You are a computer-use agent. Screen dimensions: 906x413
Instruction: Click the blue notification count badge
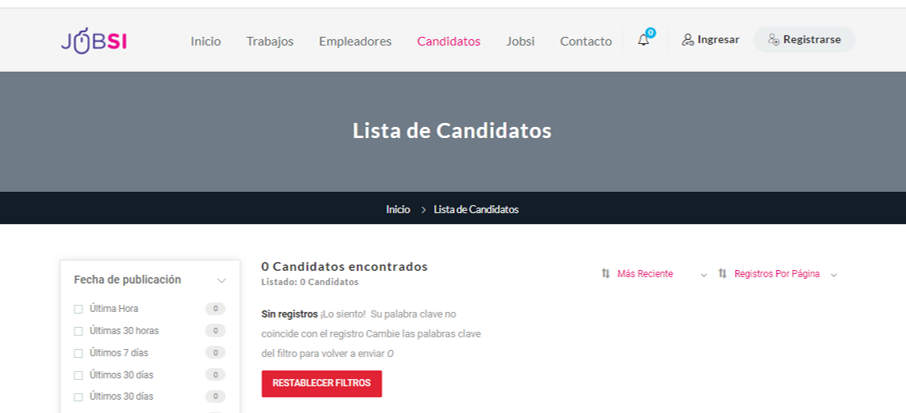[x=651, y=32]
